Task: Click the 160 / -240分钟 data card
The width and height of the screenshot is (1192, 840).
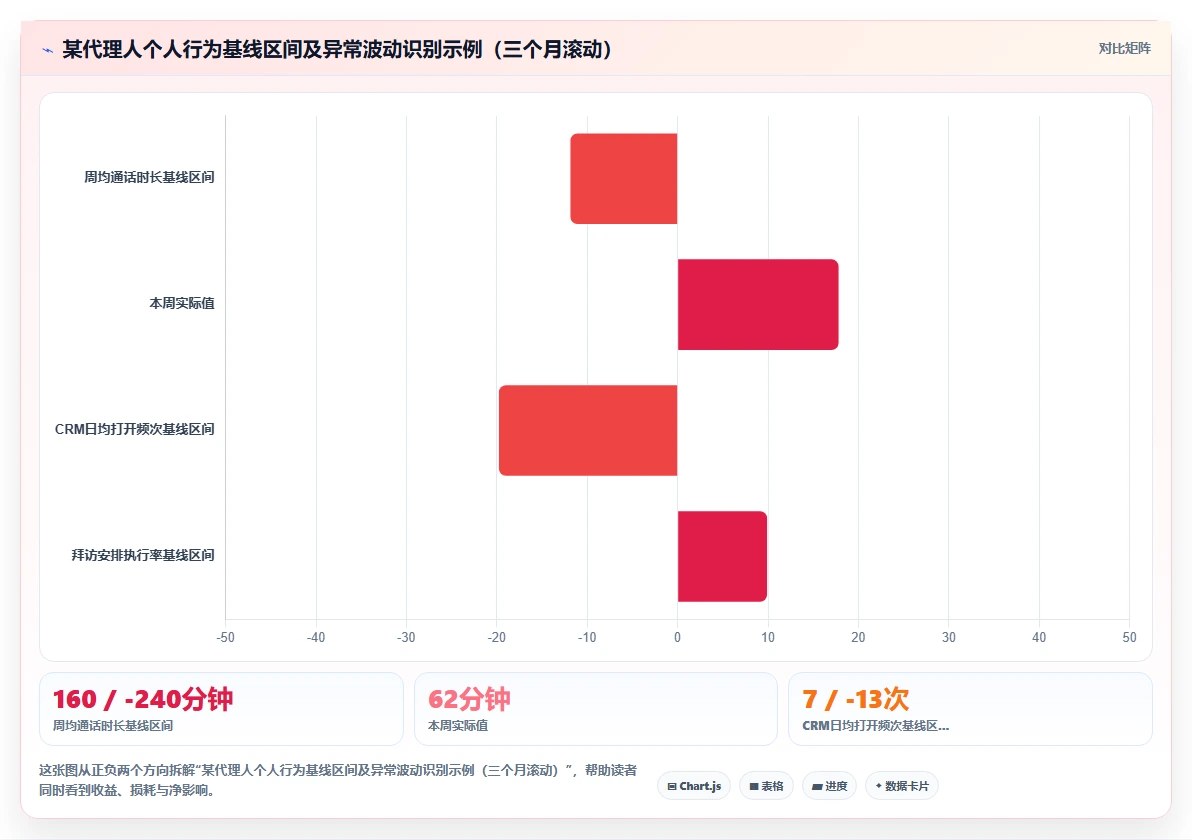Action: point(221,708)
